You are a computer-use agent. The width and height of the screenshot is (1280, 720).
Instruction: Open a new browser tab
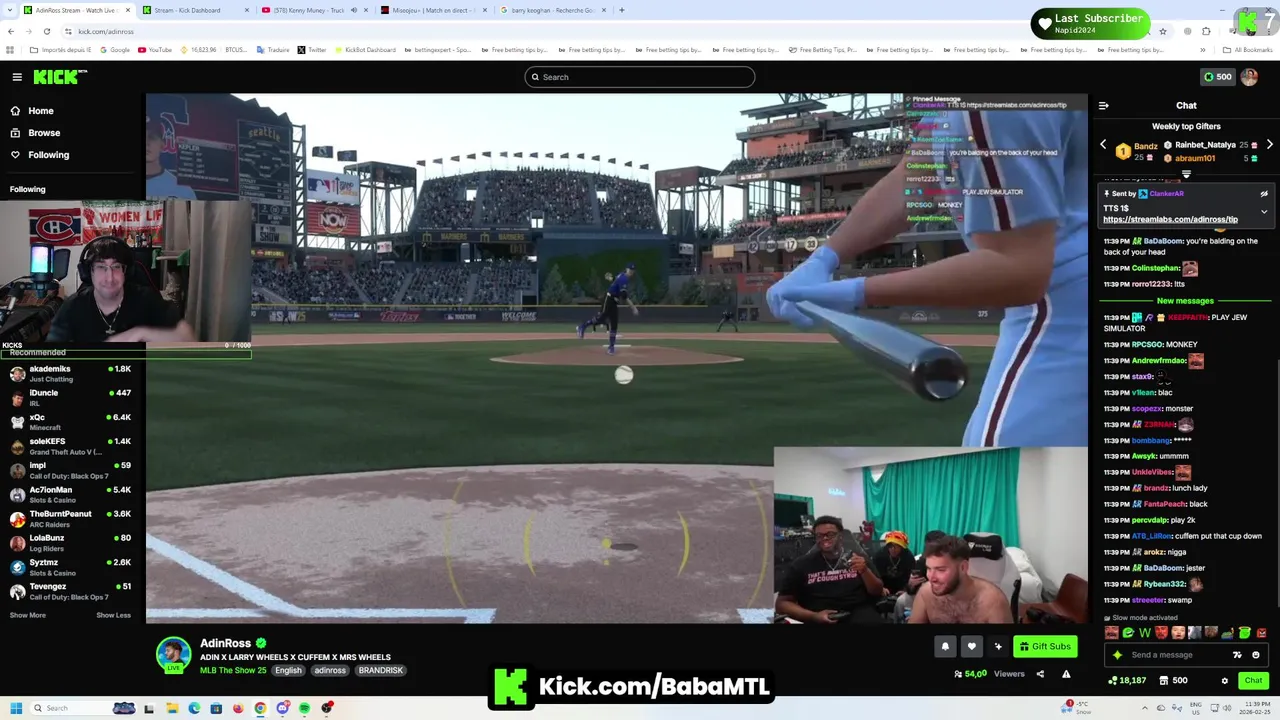pyautogui.click(x=622, y=10)
